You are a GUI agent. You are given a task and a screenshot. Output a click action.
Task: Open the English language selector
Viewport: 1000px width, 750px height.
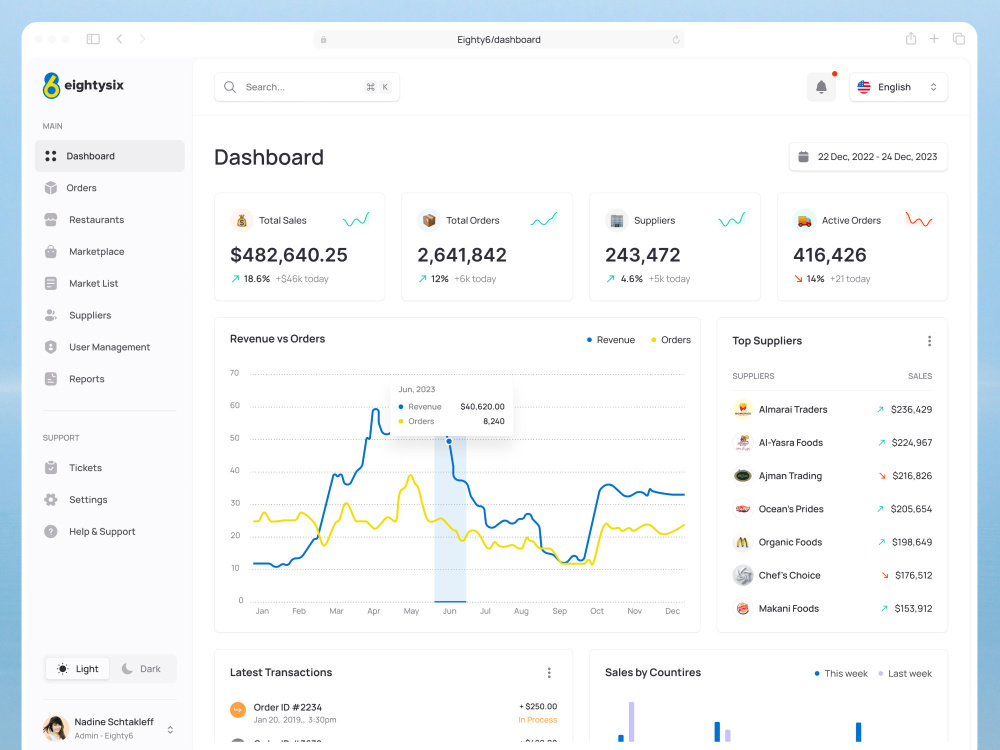click(898, 87)
